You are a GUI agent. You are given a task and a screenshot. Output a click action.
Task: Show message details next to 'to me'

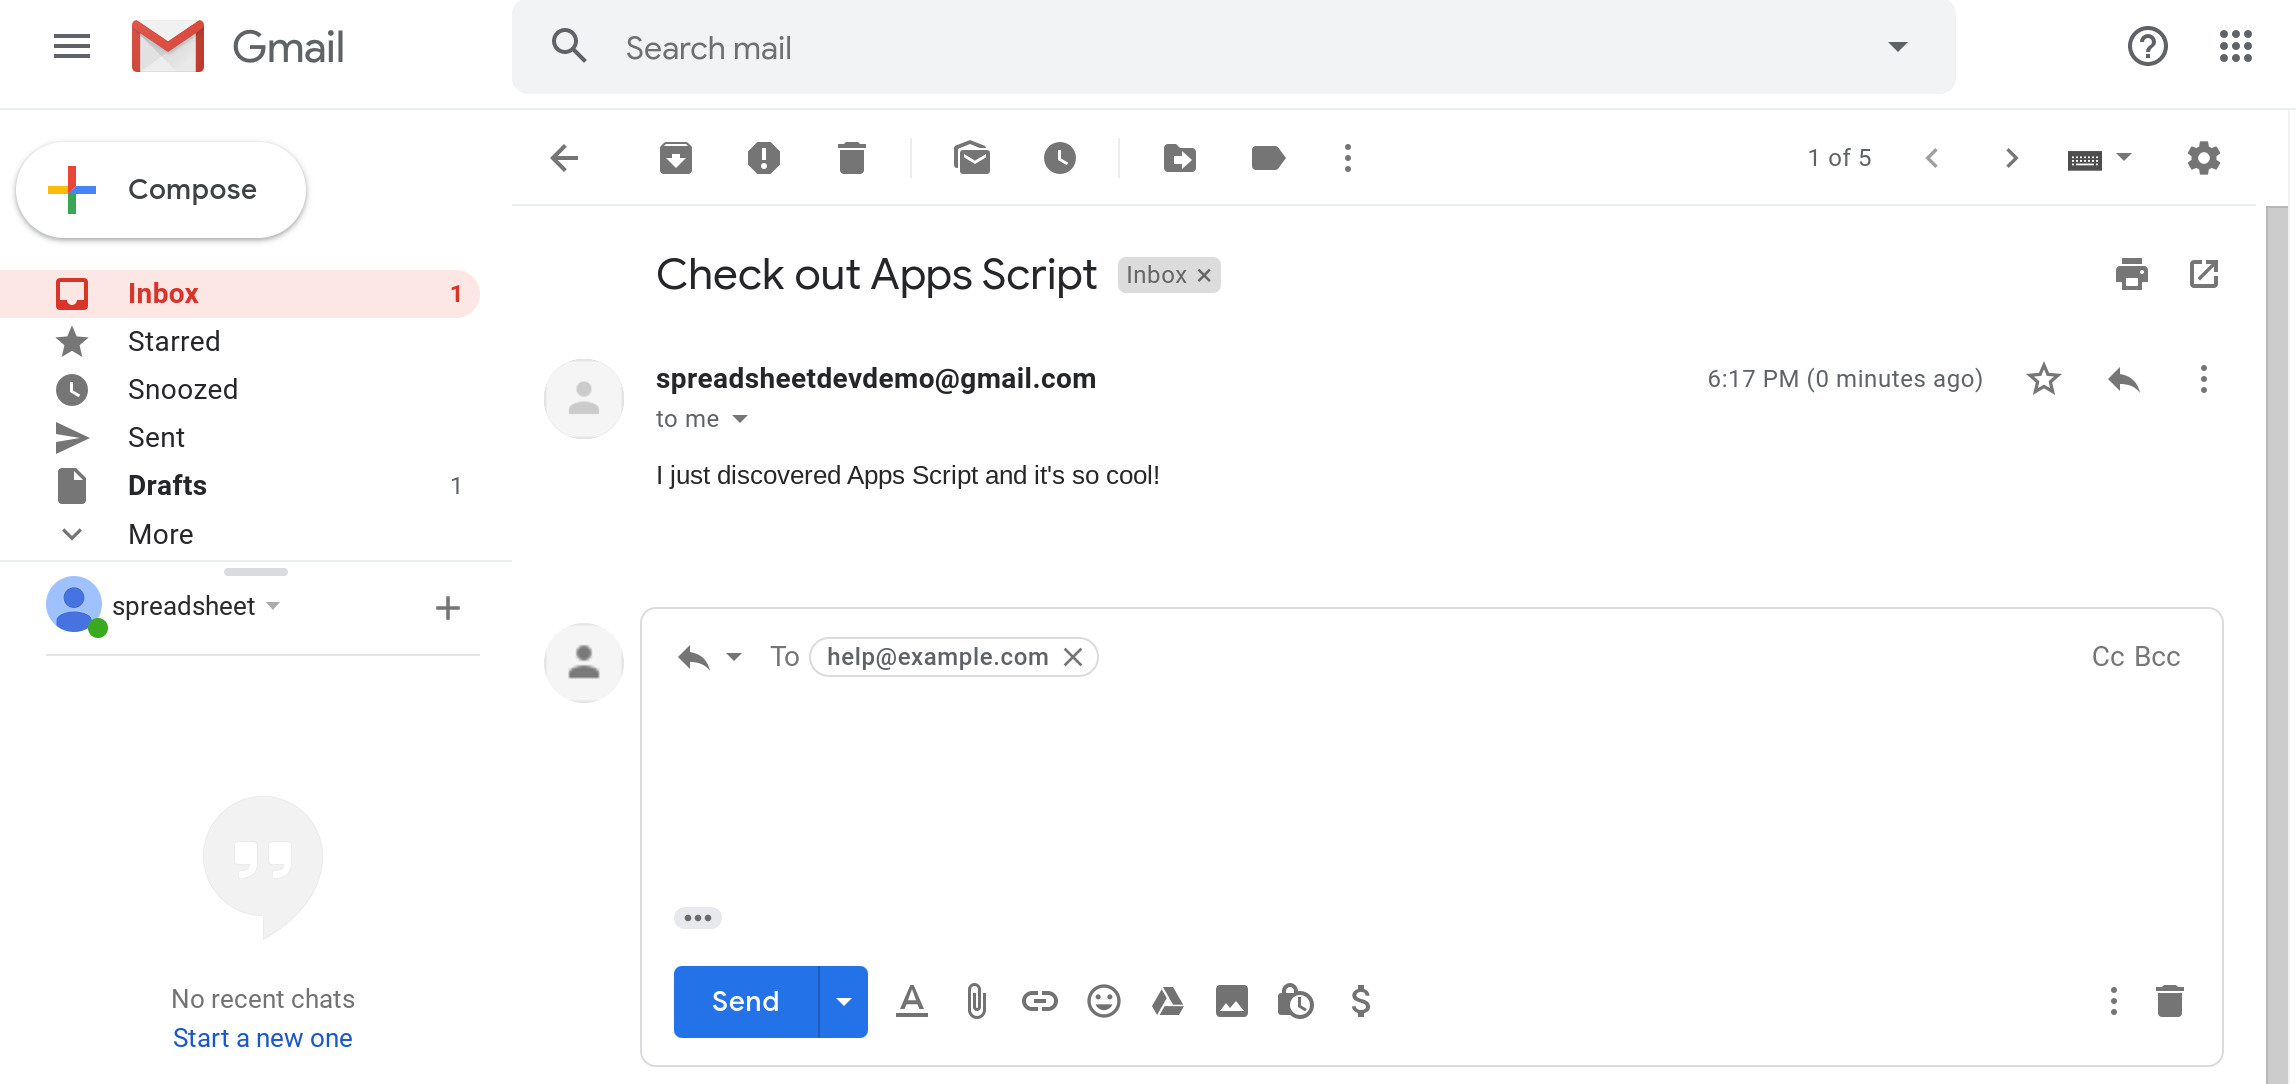[740, 419]
